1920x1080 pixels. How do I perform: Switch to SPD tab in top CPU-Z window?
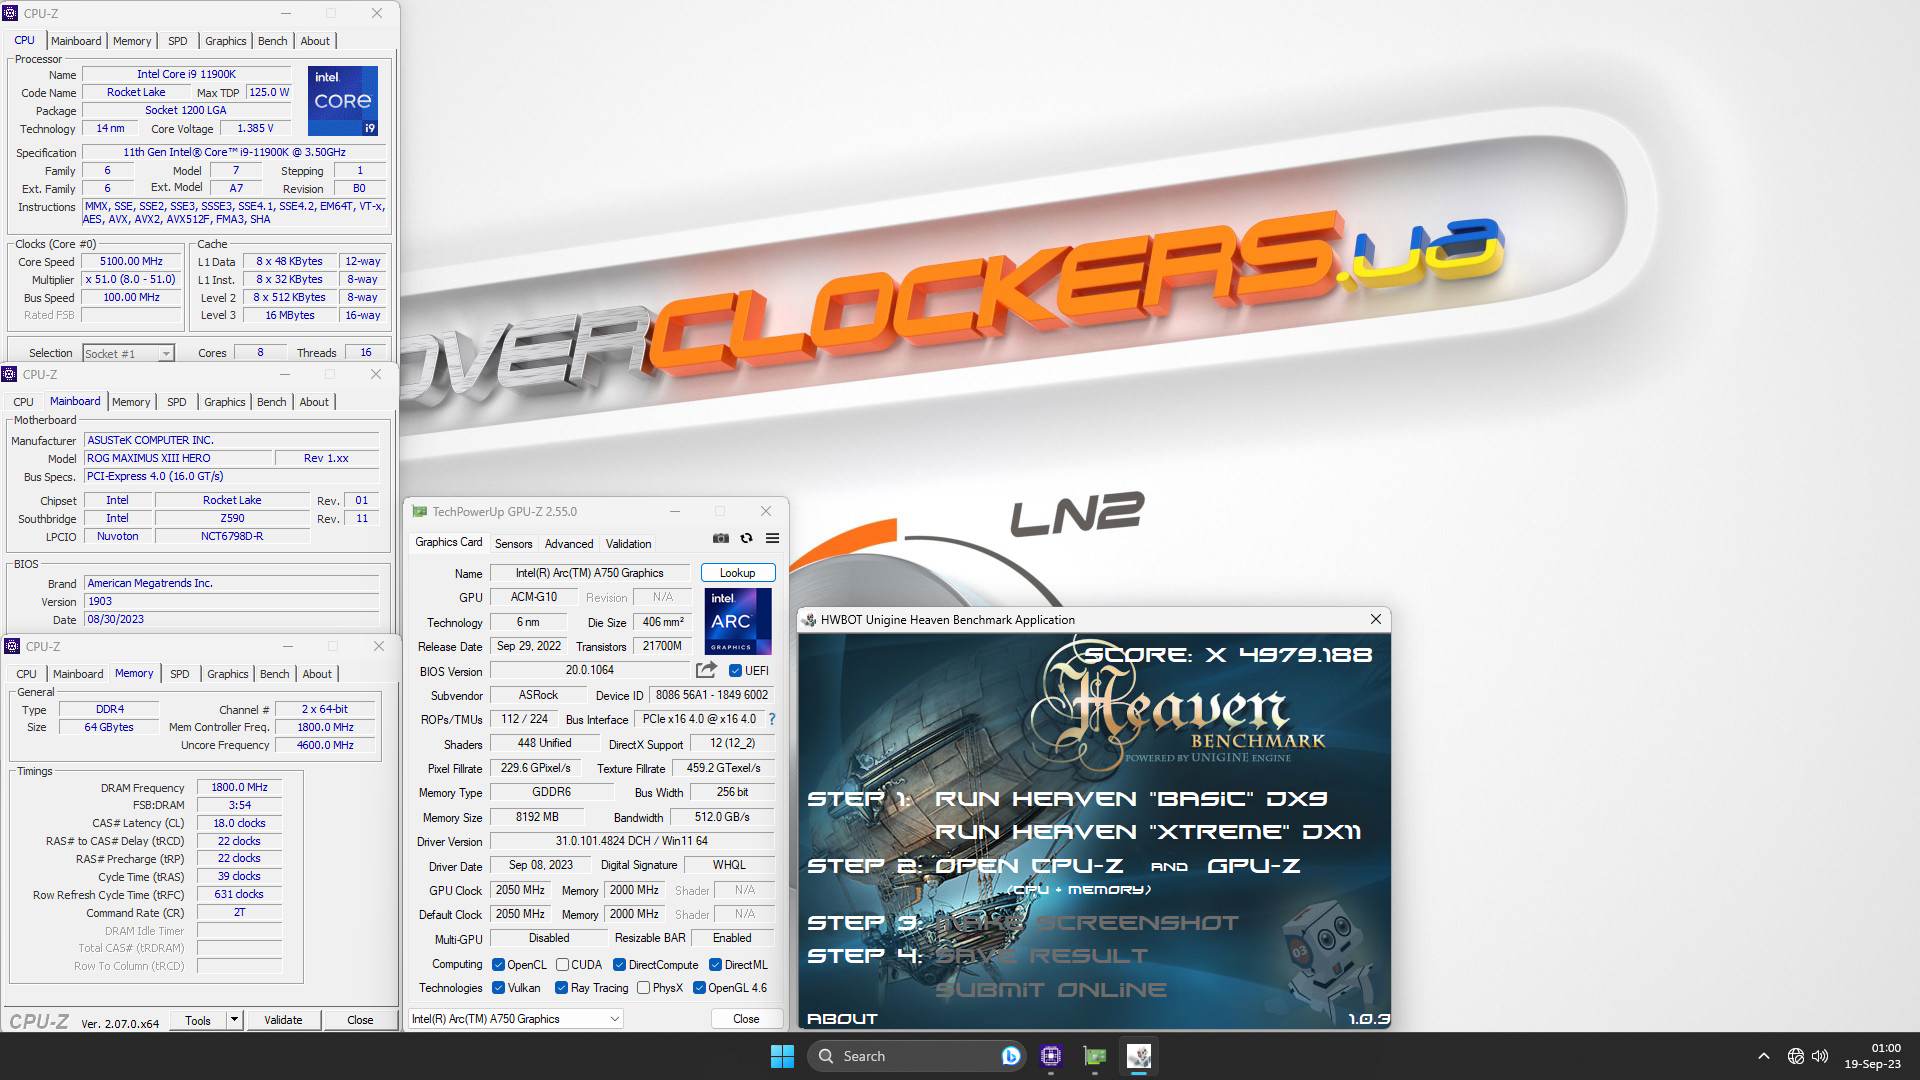coord(178,41)
